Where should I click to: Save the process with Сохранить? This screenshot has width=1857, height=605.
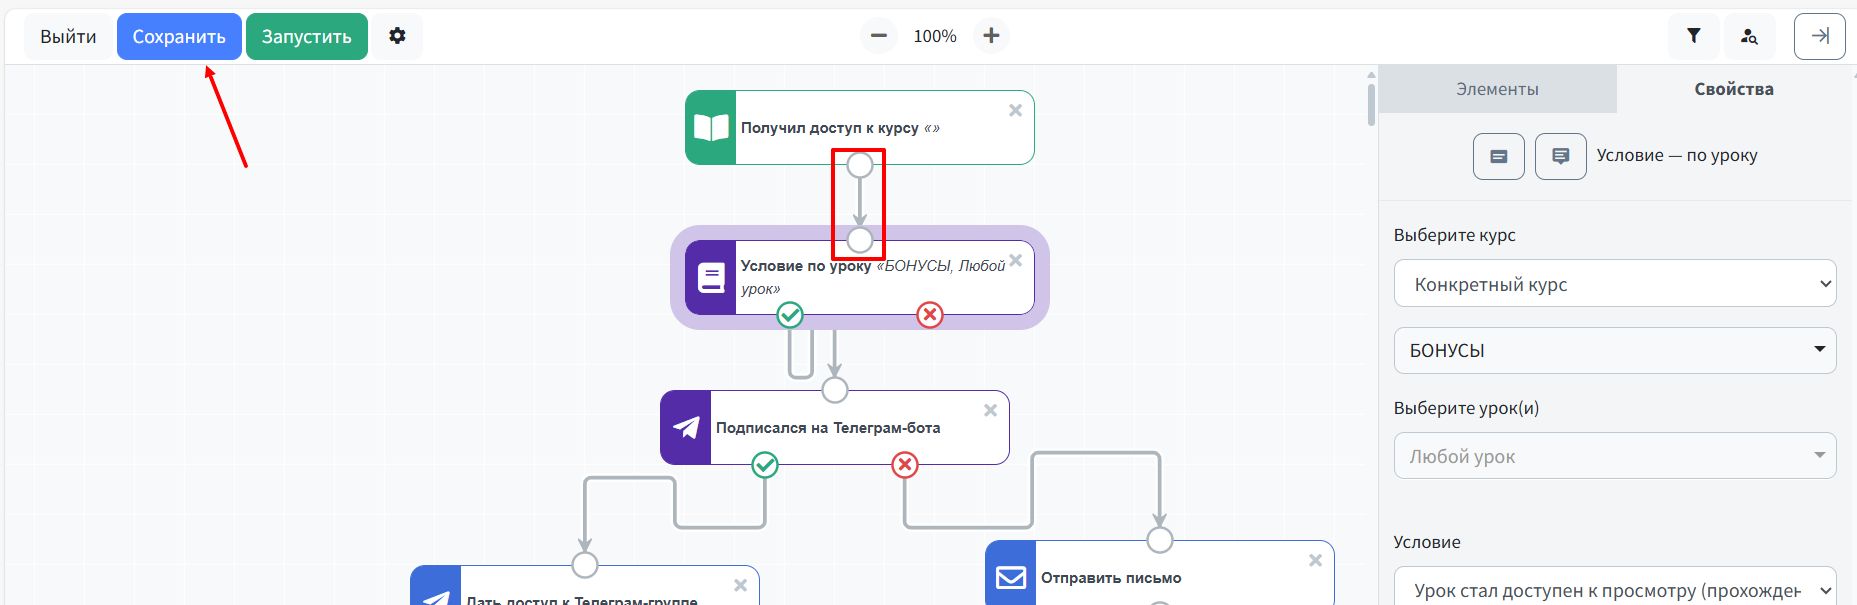179,37
